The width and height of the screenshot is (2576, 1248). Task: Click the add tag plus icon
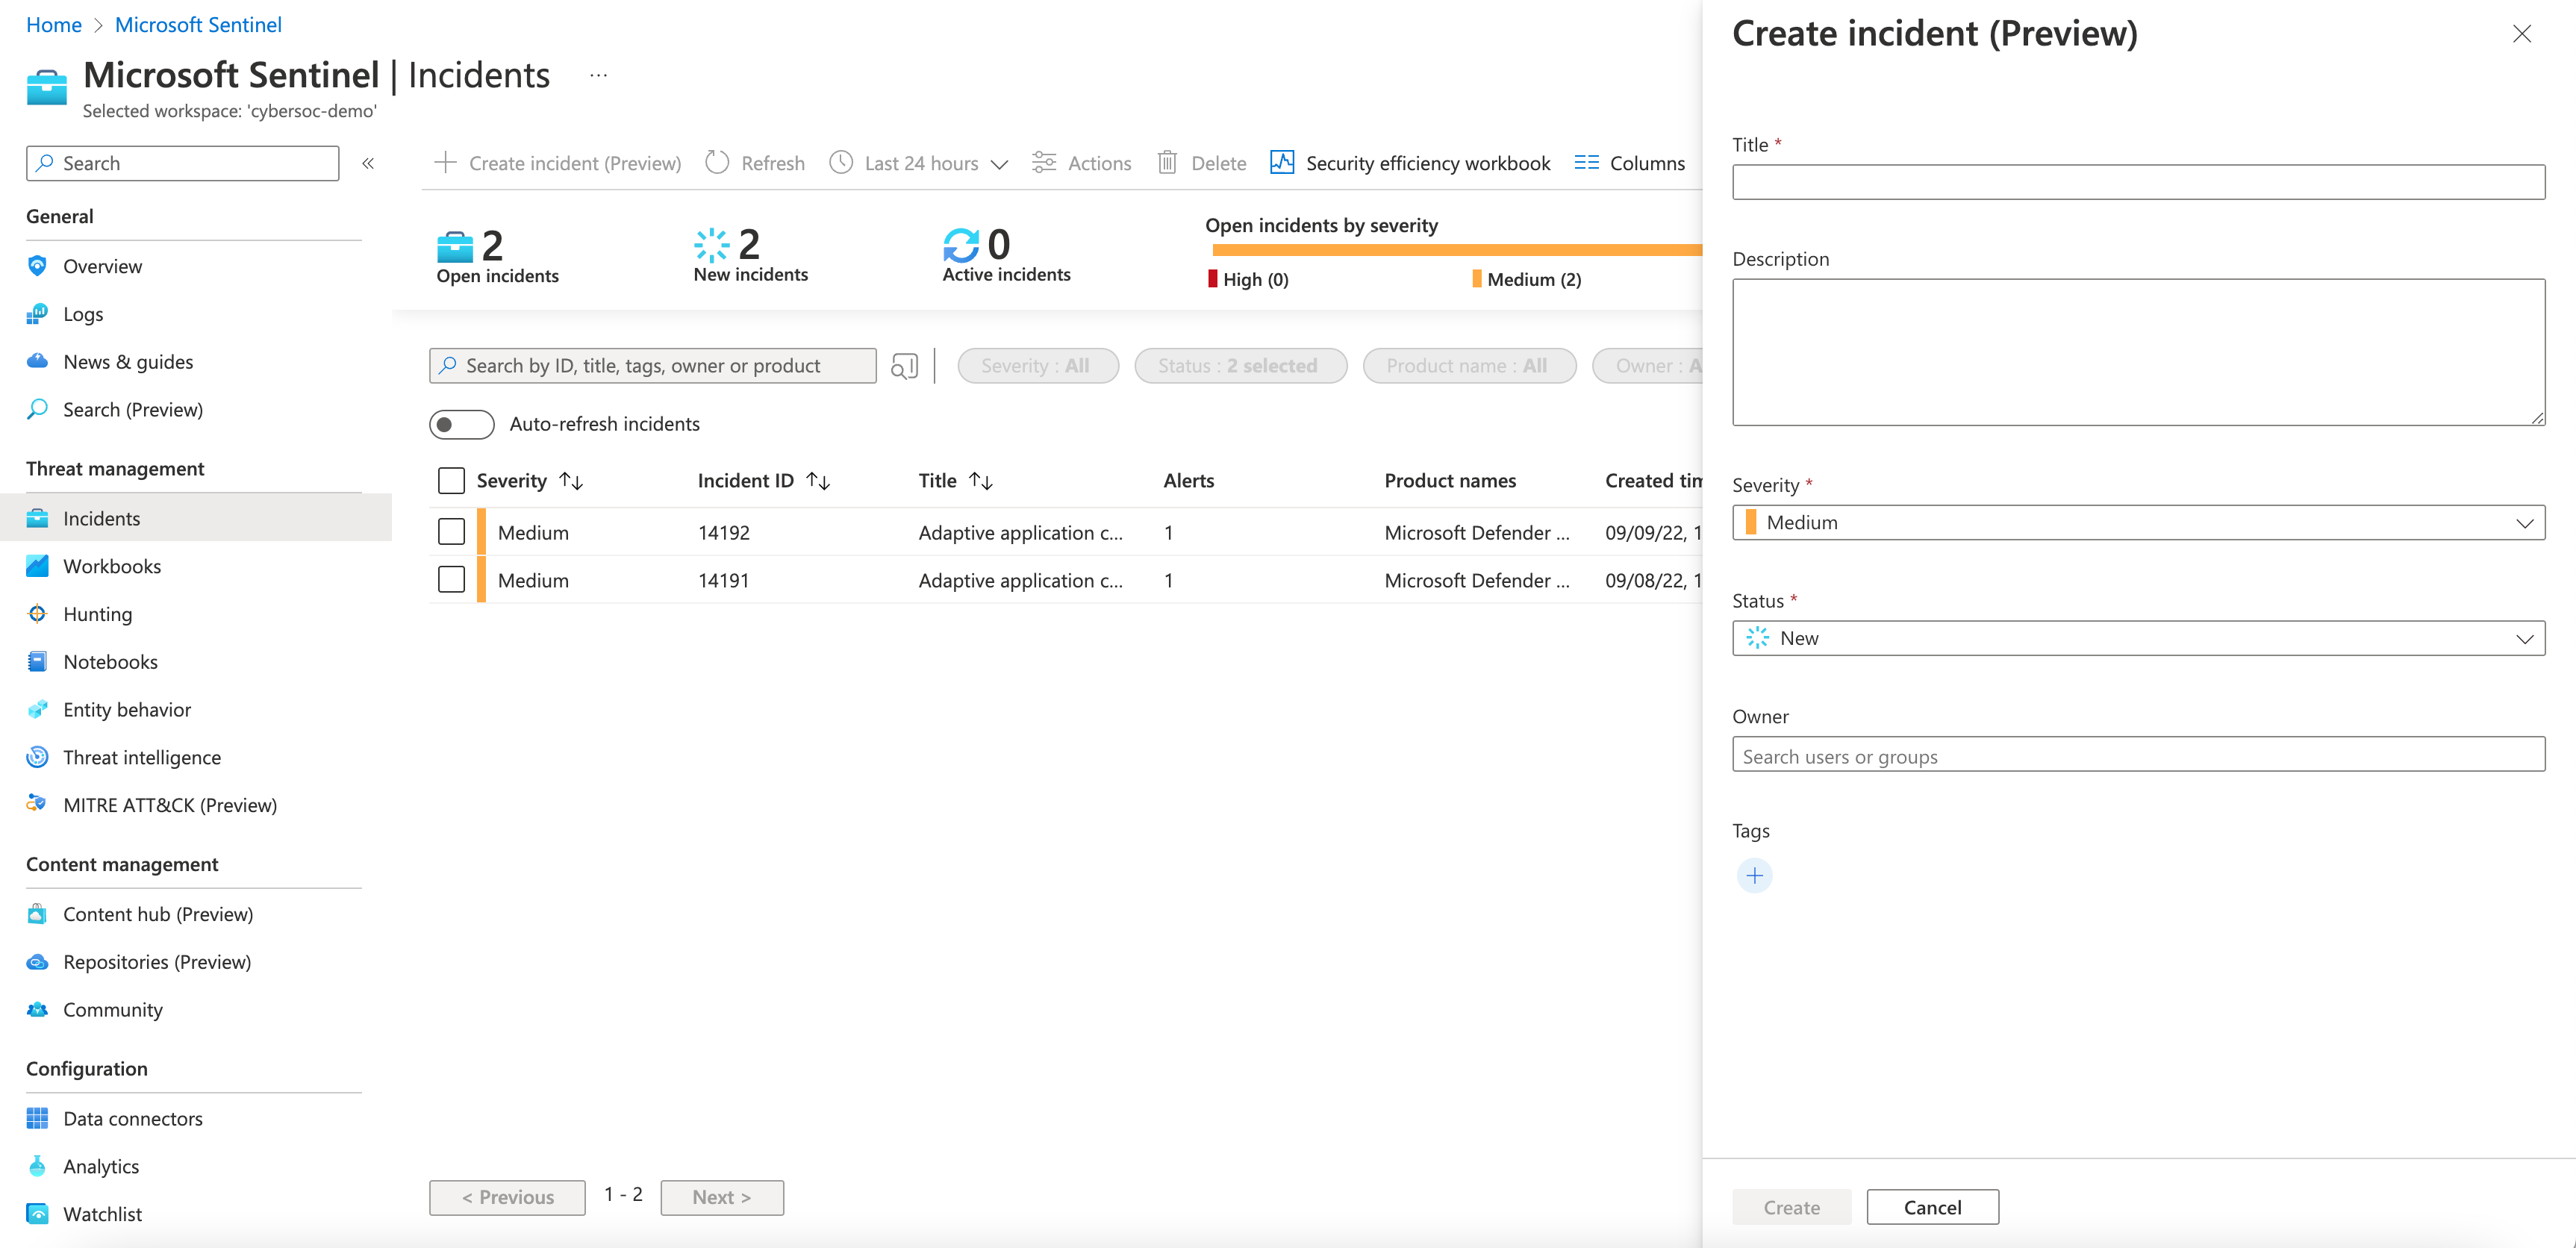click(1754, 876)
